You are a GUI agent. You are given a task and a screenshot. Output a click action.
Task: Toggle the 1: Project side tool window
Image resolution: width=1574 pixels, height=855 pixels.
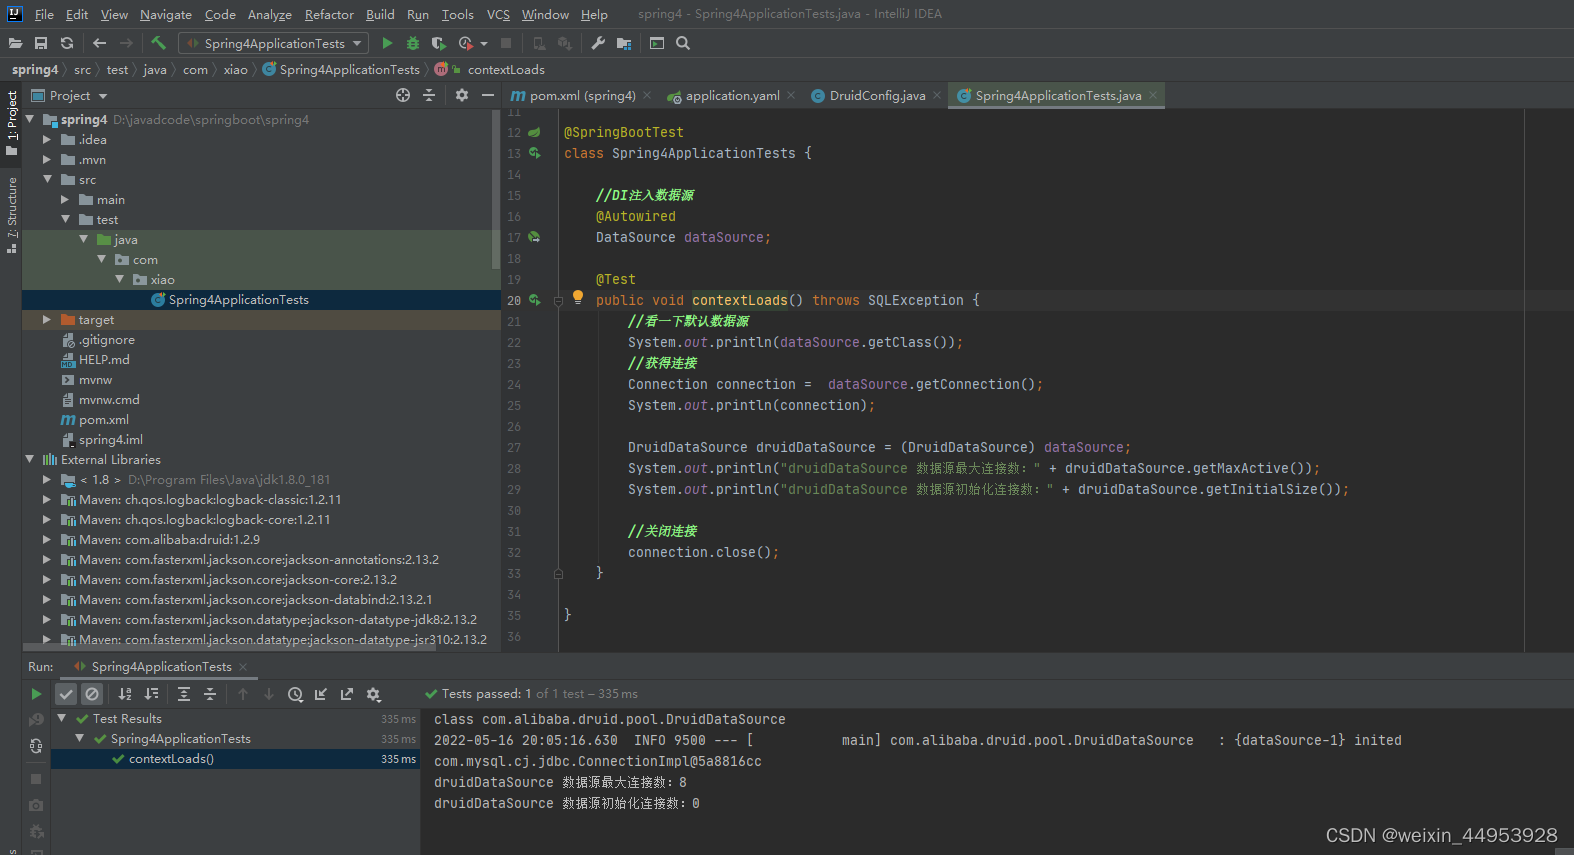tap(11, 122)
